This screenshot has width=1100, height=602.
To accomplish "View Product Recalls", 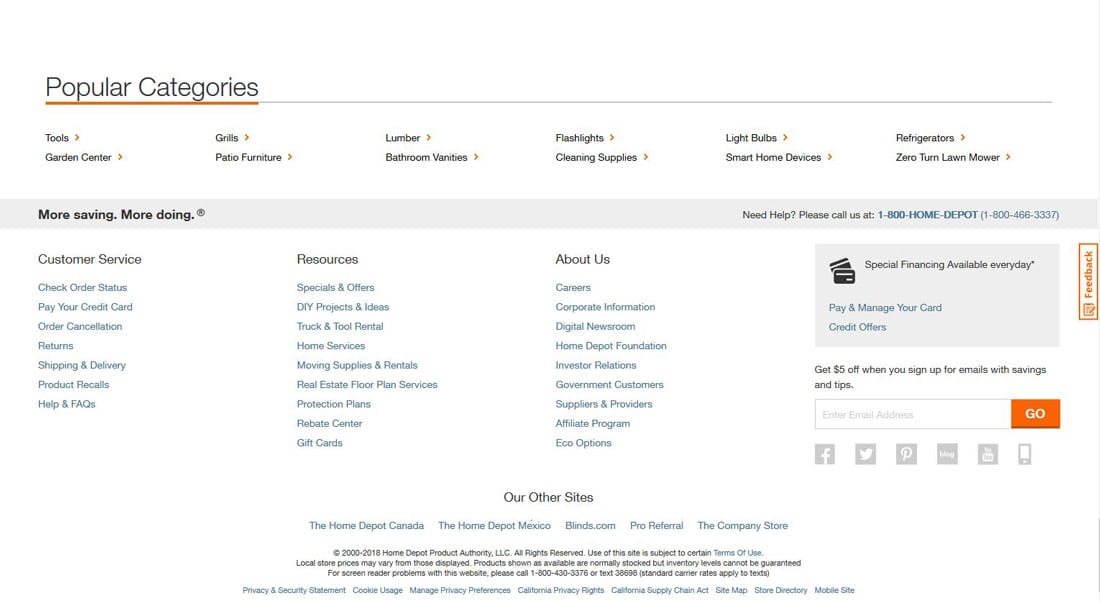I will pos(74,384).
